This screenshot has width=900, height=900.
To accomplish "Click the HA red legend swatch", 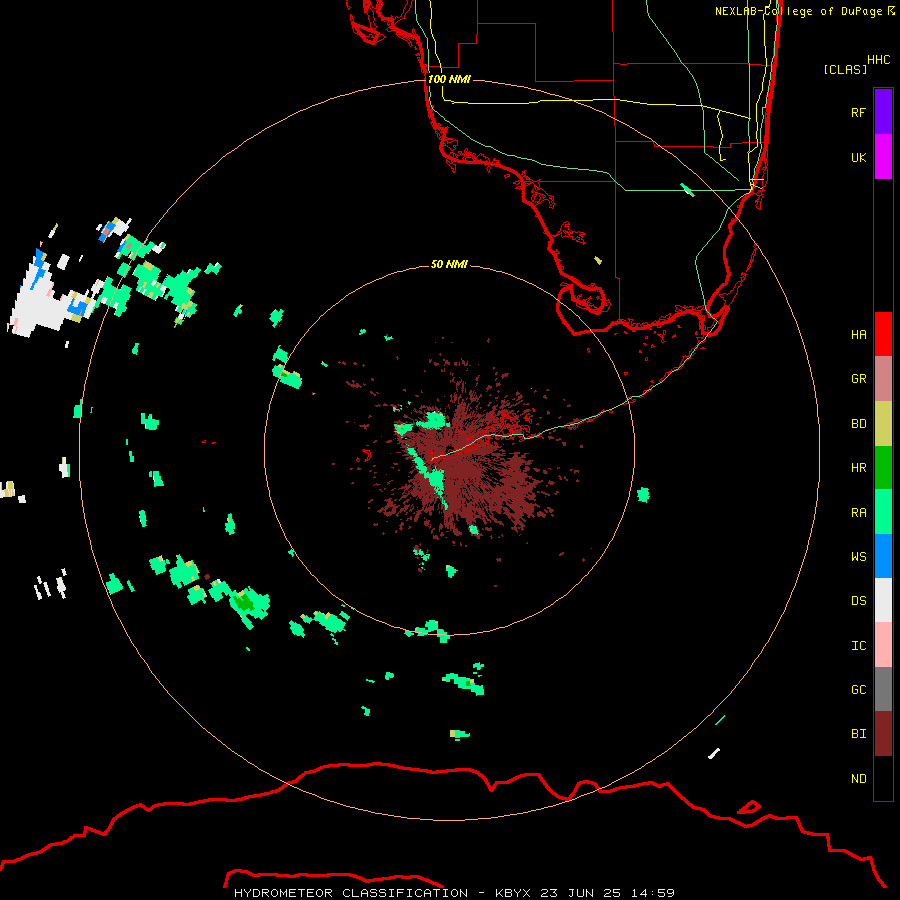I will (883, 334).
